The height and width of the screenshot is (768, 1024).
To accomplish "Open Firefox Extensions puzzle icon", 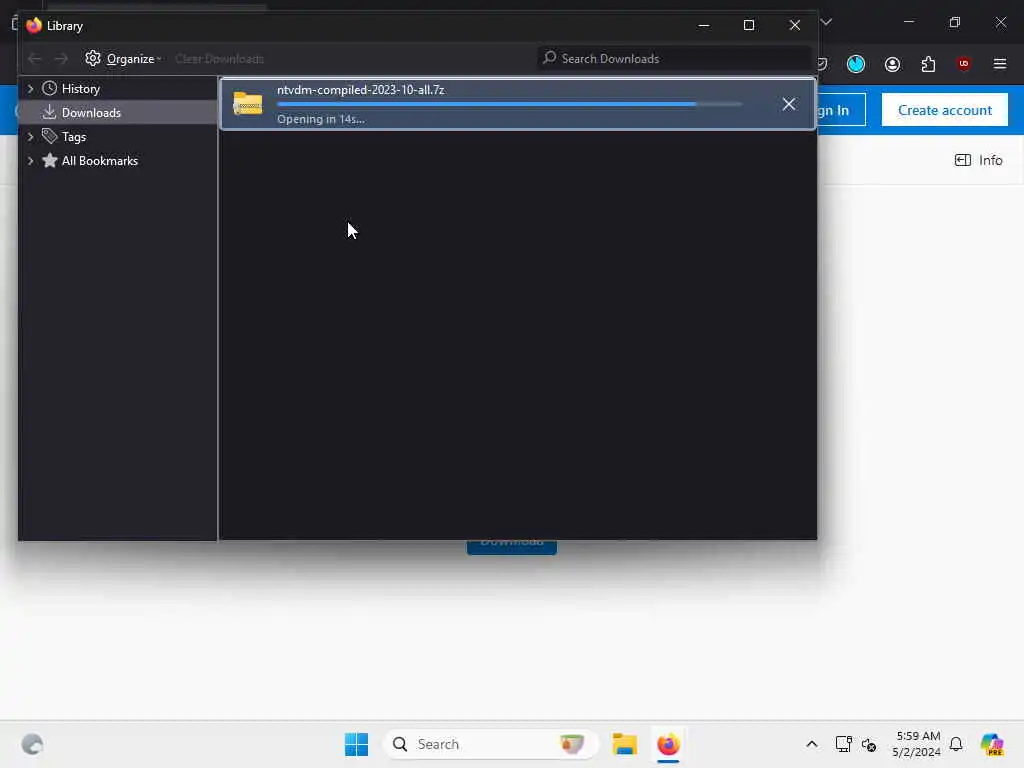I will tap(928, 64).
